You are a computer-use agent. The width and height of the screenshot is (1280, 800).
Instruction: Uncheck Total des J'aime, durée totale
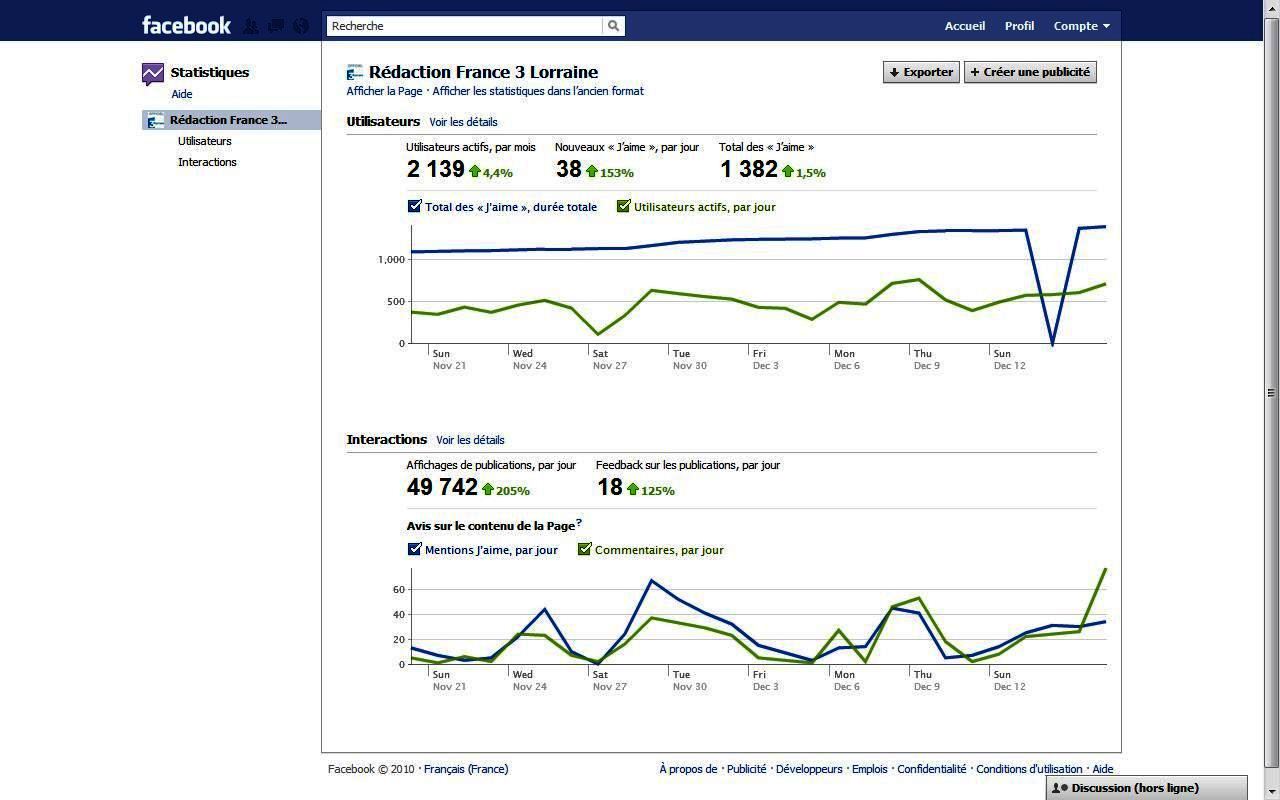pyautogui.click(x=414, y=206)
